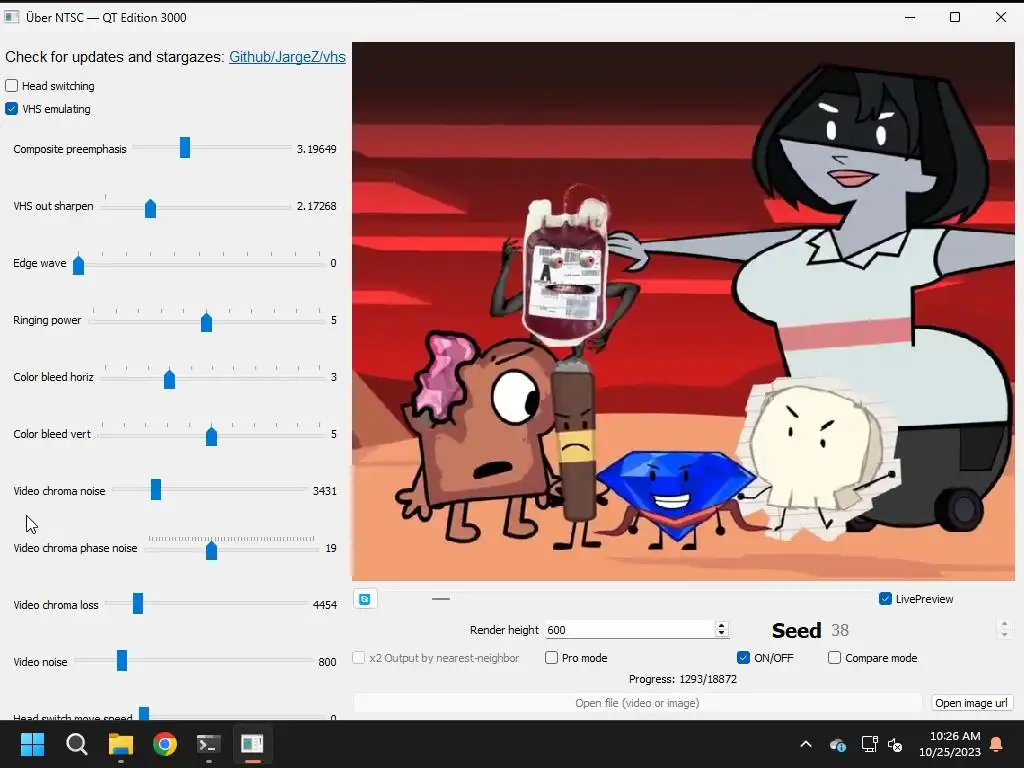Open Windows Search from the taskbar
The height and width of the screenshot is (768, 1024).
pos(76,744)
